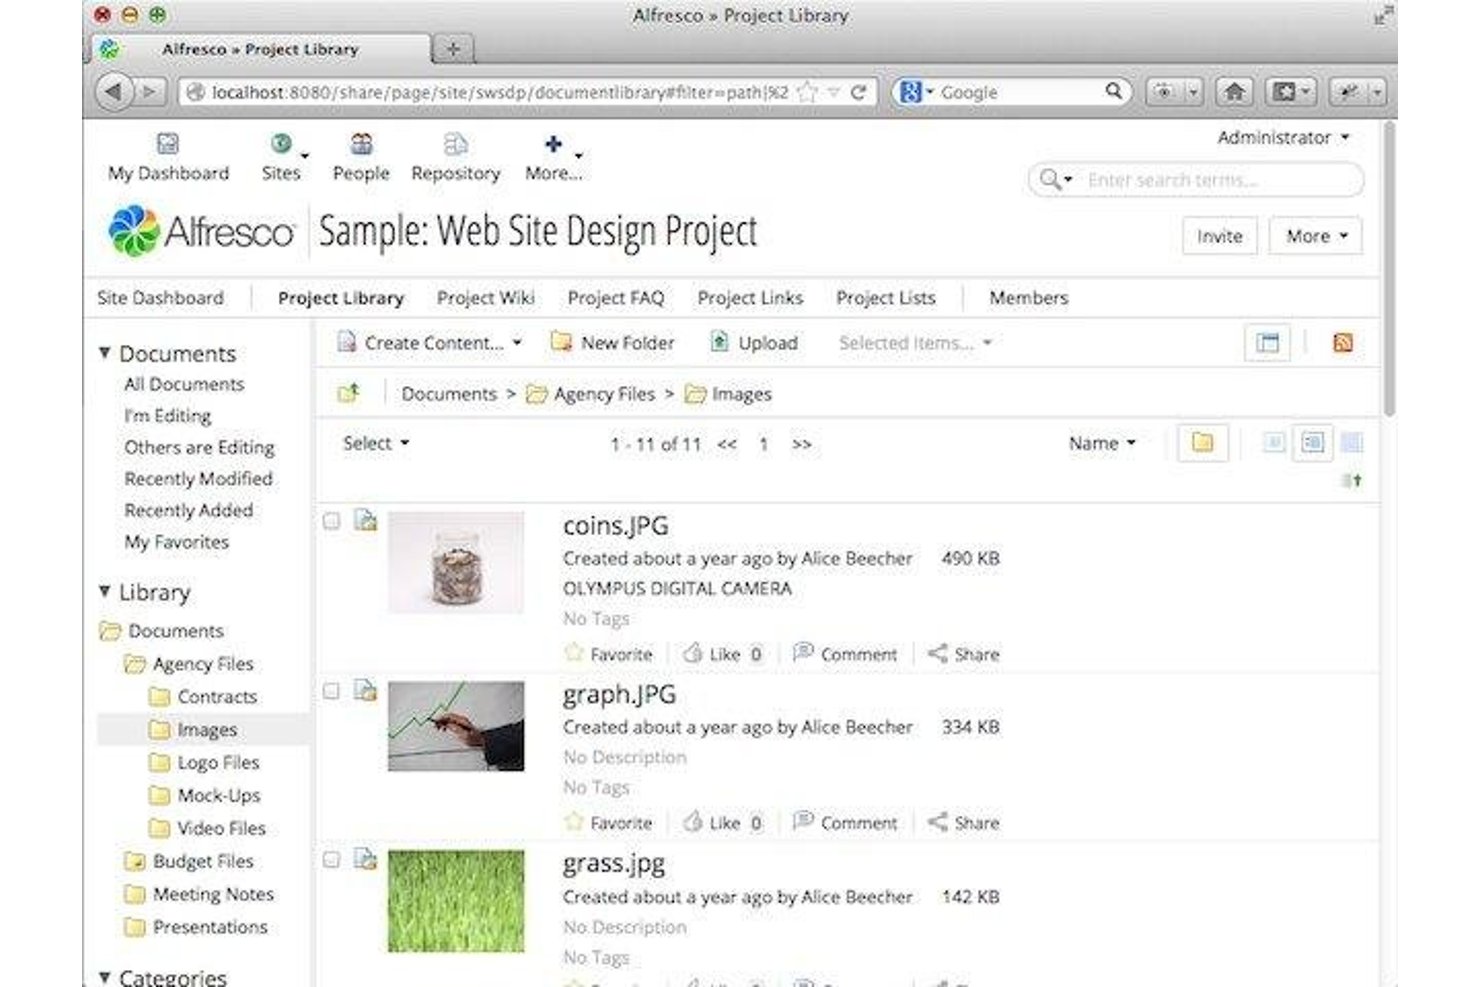Open the Create Content... dropdown
Image resolution: width=1480 pixels, height=987 pixels.
[x=430, y=343]
